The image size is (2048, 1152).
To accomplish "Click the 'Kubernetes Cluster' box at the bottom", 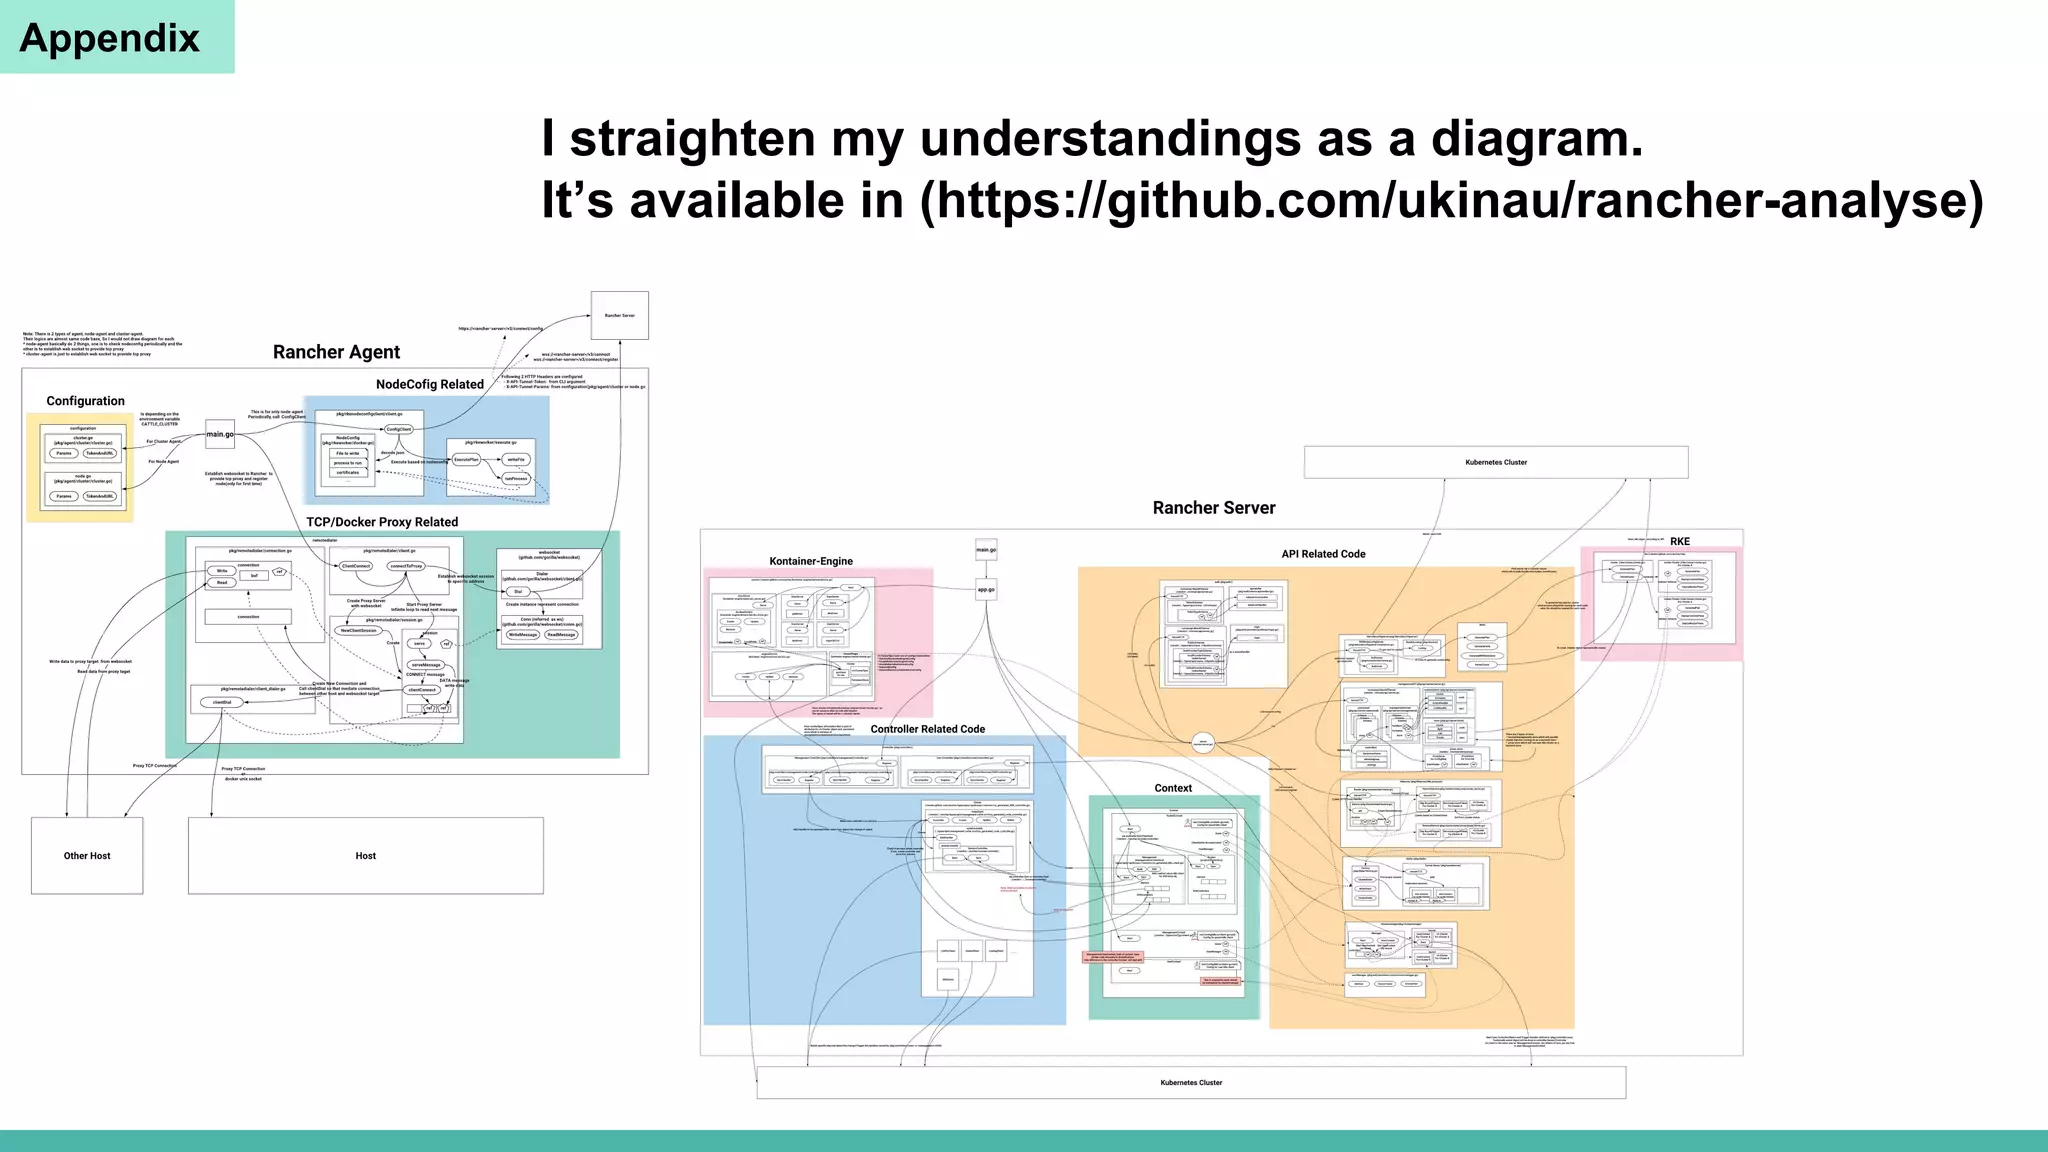I will (x=1191, y=1083).
